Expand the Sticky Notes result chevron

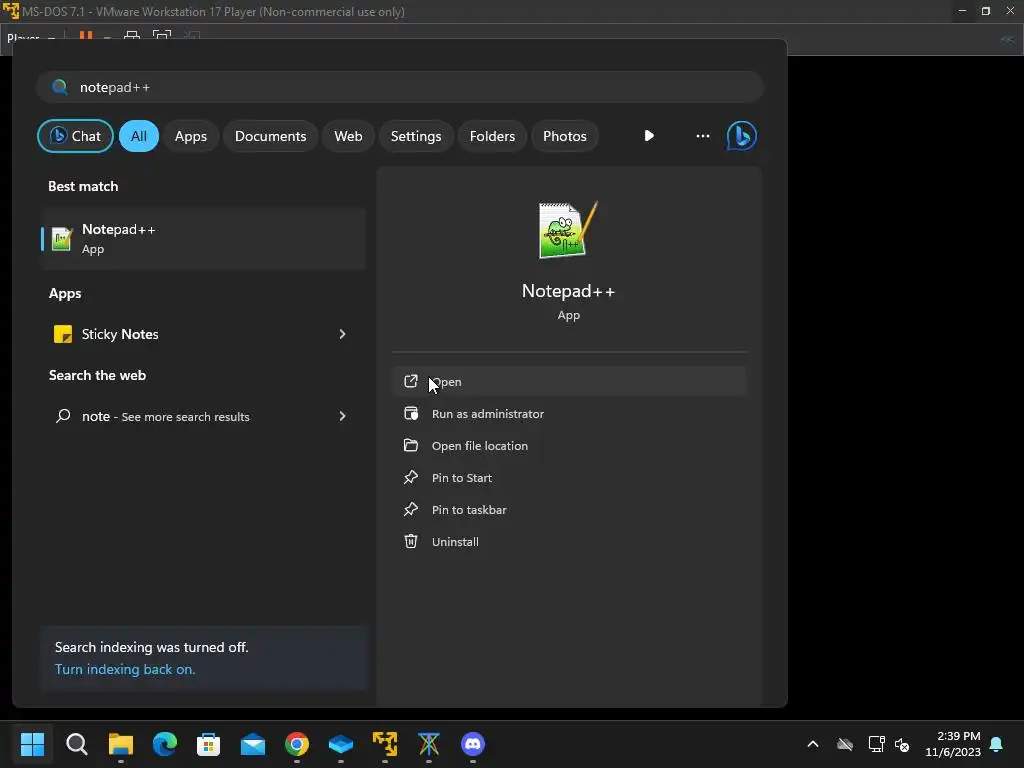click(x=342, y=334)
